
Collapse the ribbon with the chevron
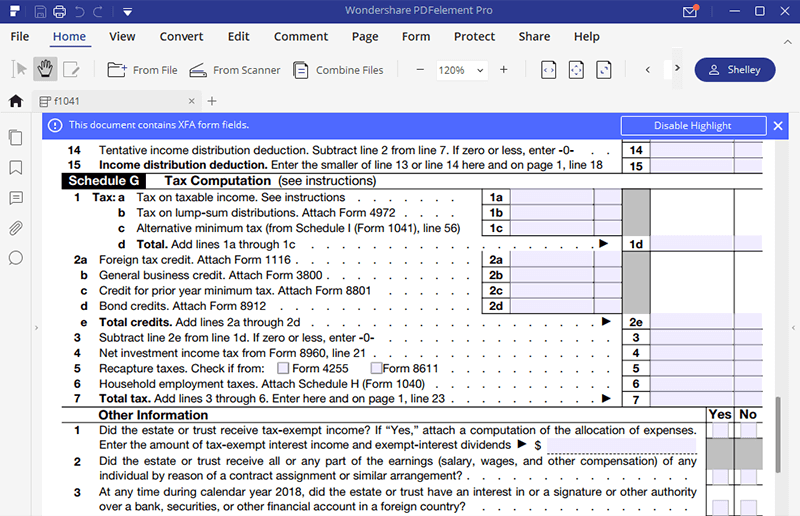pos(787,42)
